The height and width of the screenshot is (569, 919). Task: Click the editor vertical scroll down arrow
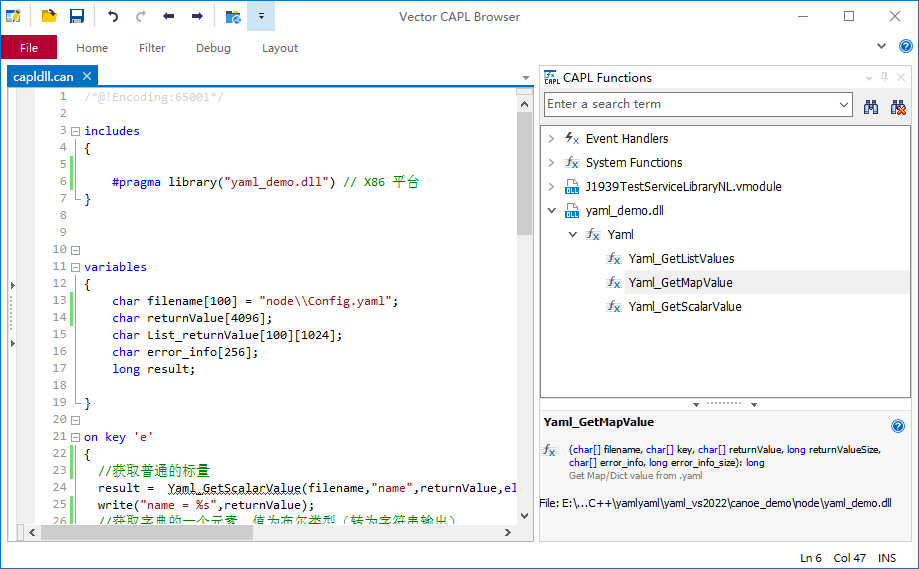pyautogui.click(x=525, y=516)
